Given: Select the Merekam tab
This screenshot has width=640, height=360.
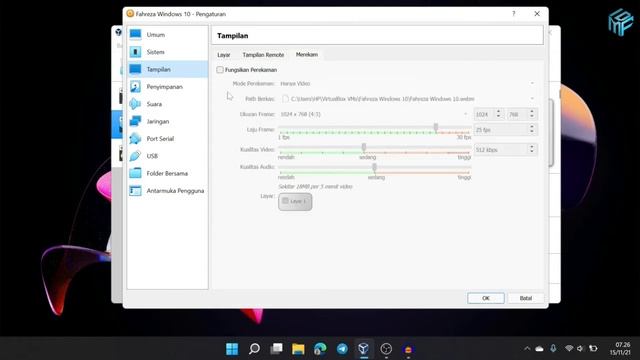Looking at the screenshot, I should click(x=307, y=54).
